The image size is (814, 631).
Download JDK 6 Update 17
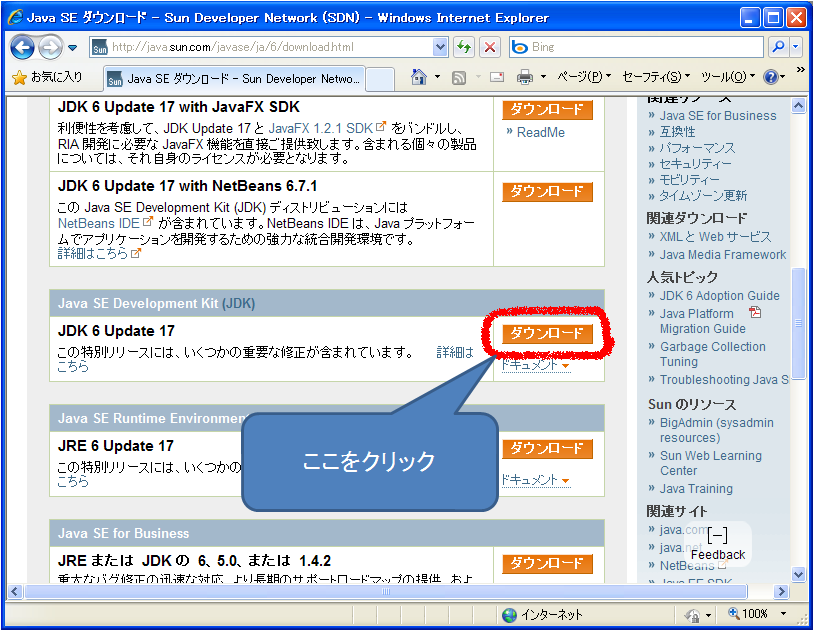pyautogui.click(x=547, y=333)
